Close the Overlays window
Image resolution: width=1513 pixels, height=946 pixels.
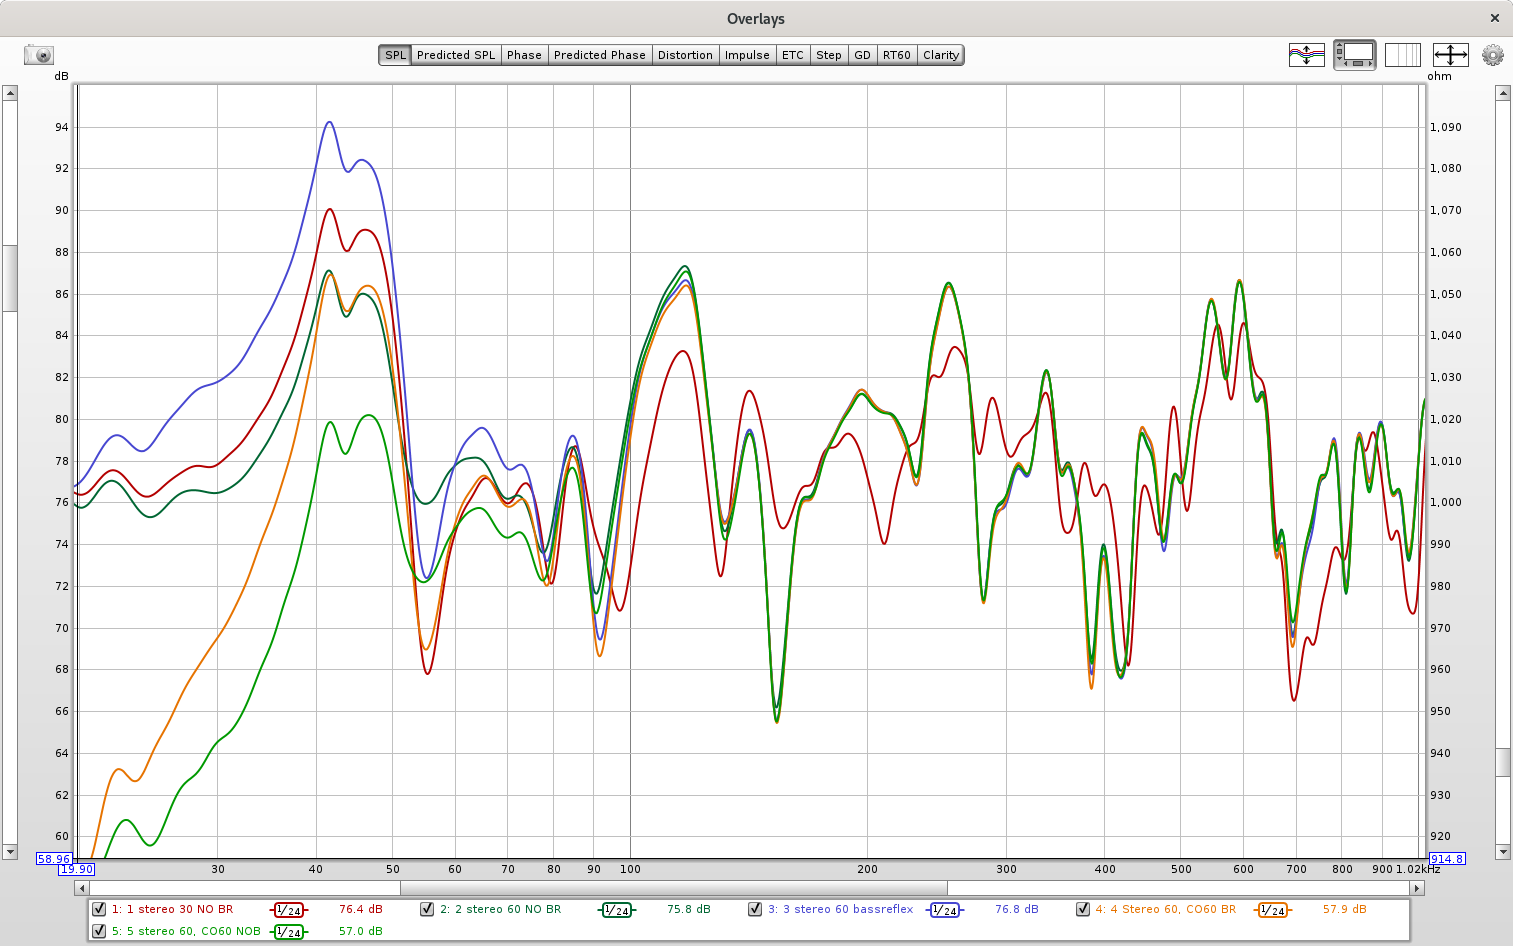1495,18
